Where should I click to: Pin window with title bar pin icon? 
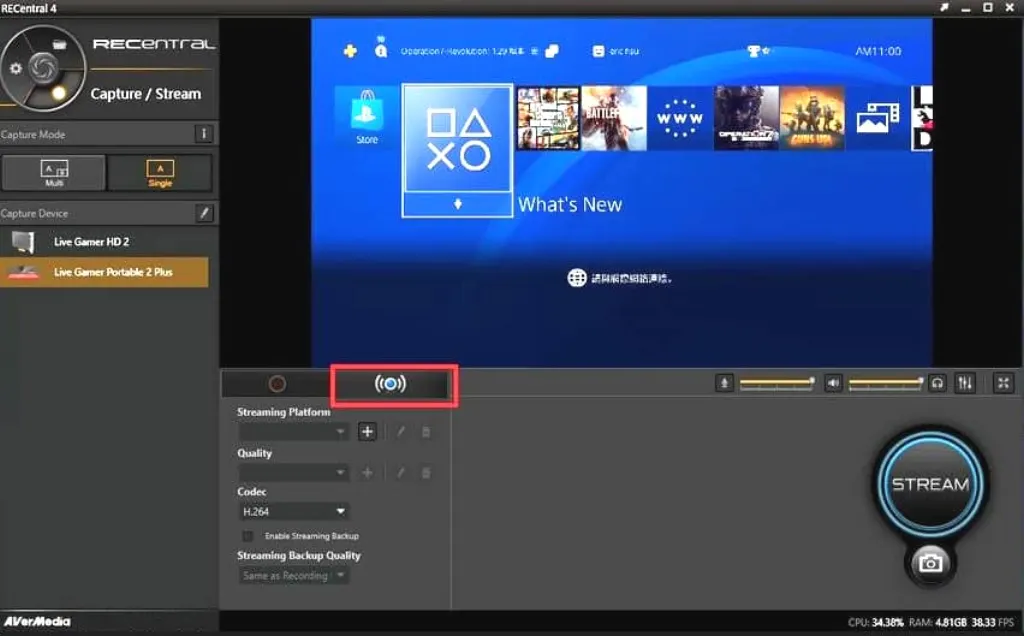944,7
